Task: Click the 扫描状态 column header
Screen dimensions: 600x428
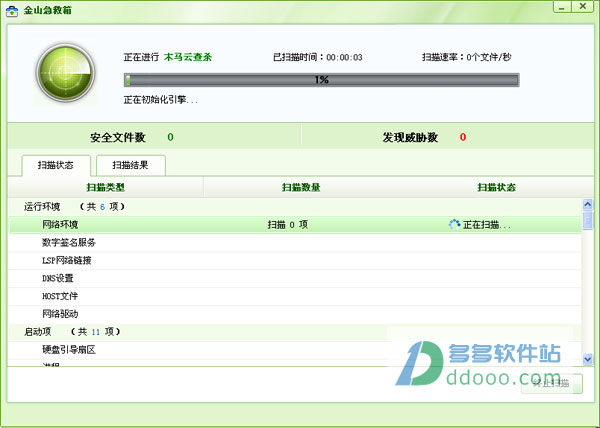Action: pos(496,187)
